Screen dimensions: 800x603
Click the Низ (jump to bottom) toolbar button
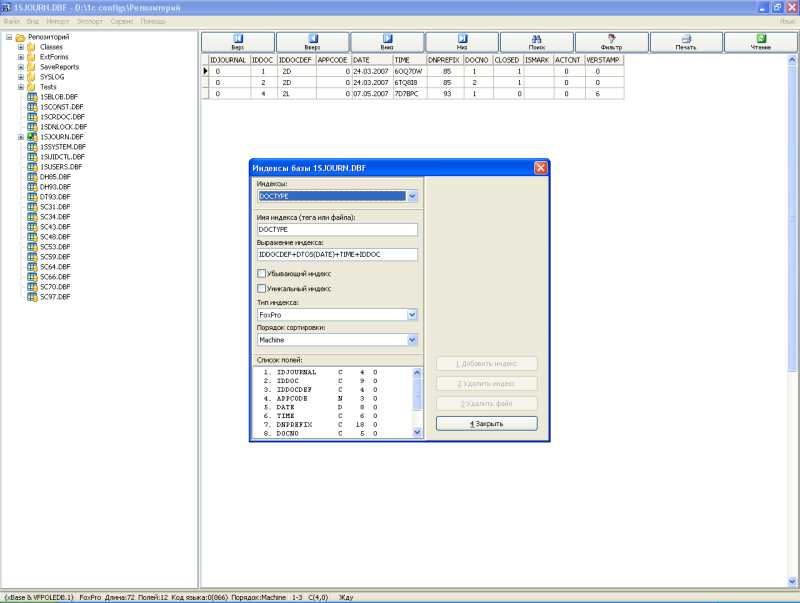pyautogui.click(x=462, y=42)
